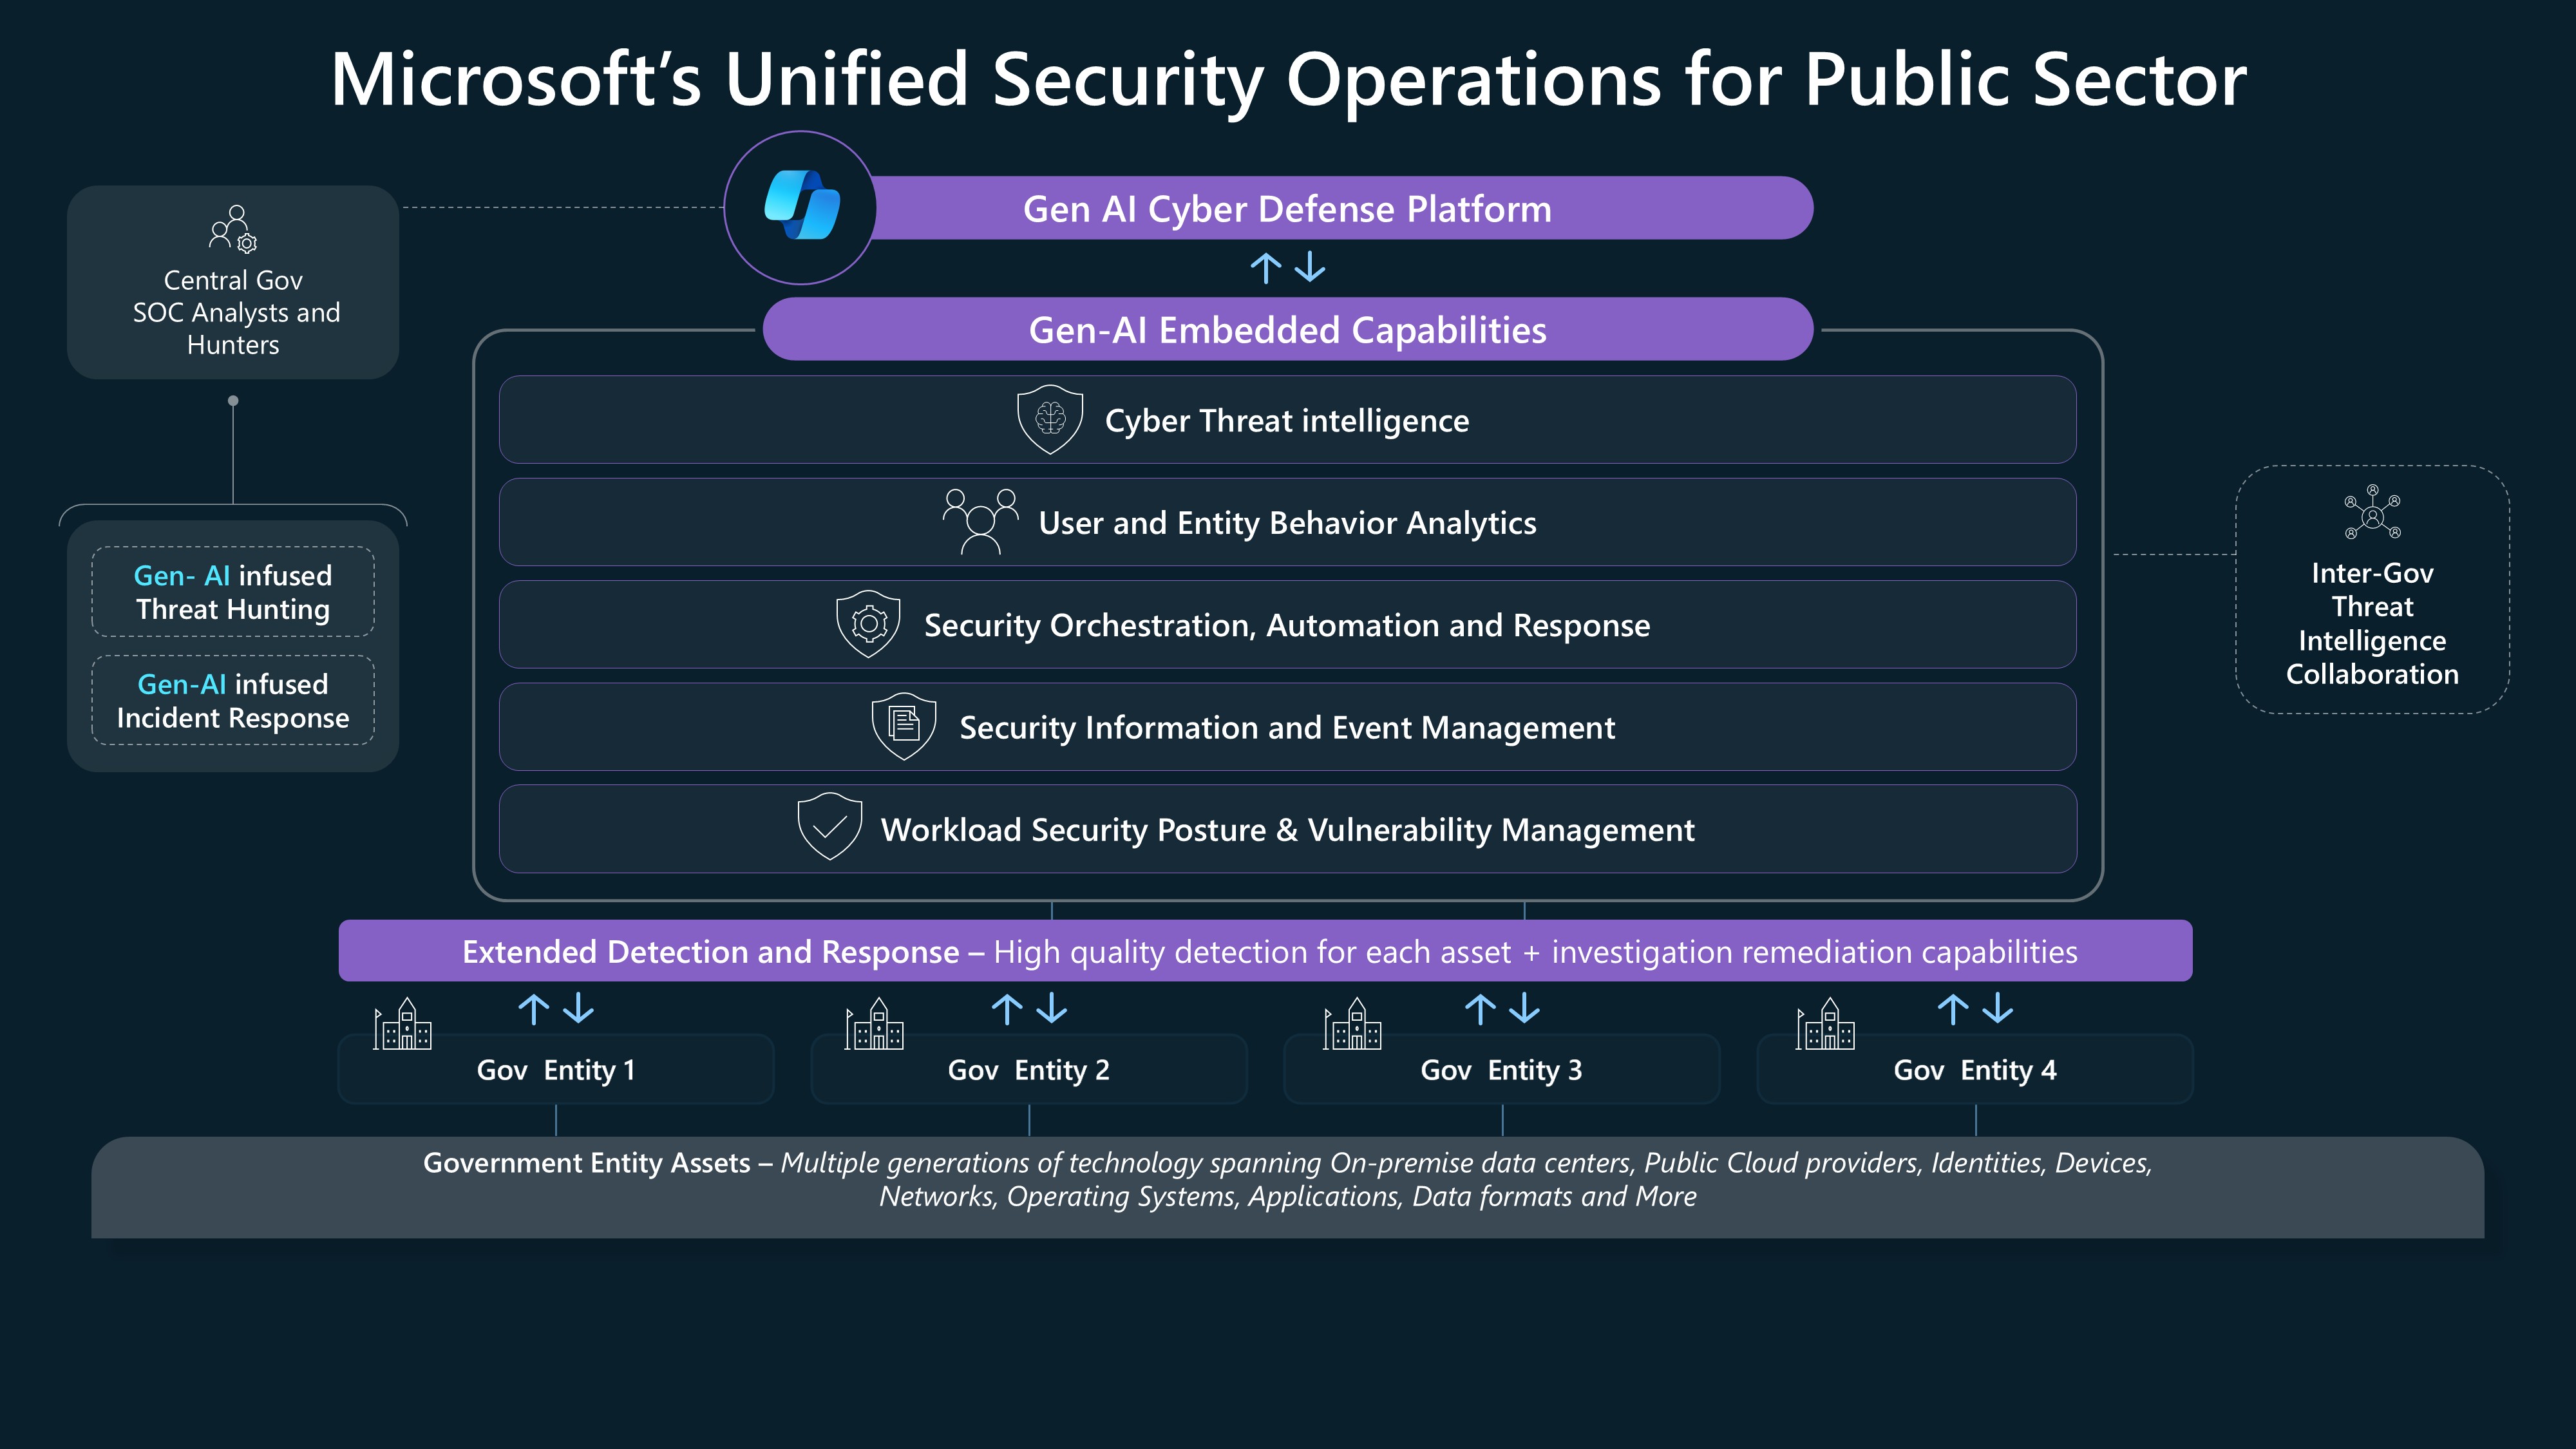Viewport: 2576px width, 1449px height.
Task: Click the brain shield Cyber Threat icon
Action: tap(1049, 419)
